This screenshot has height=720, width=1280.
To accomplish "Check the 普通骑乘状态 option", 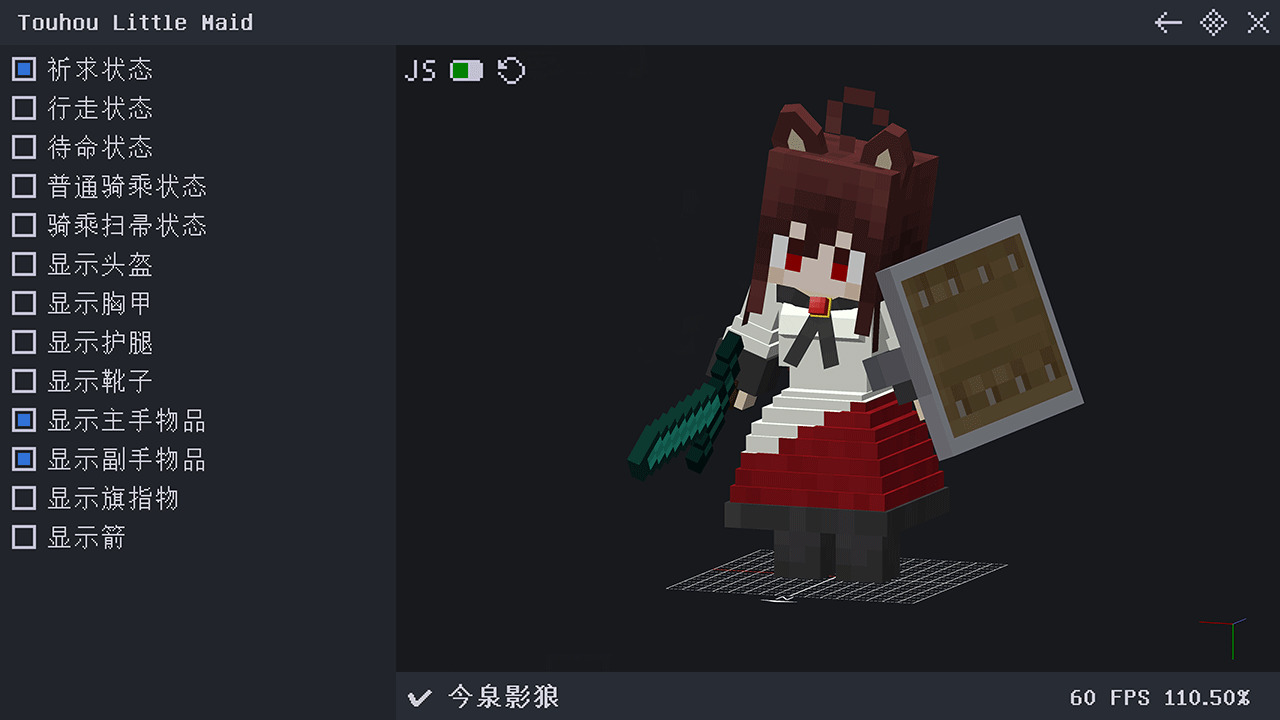I will (x=24, y=186).
